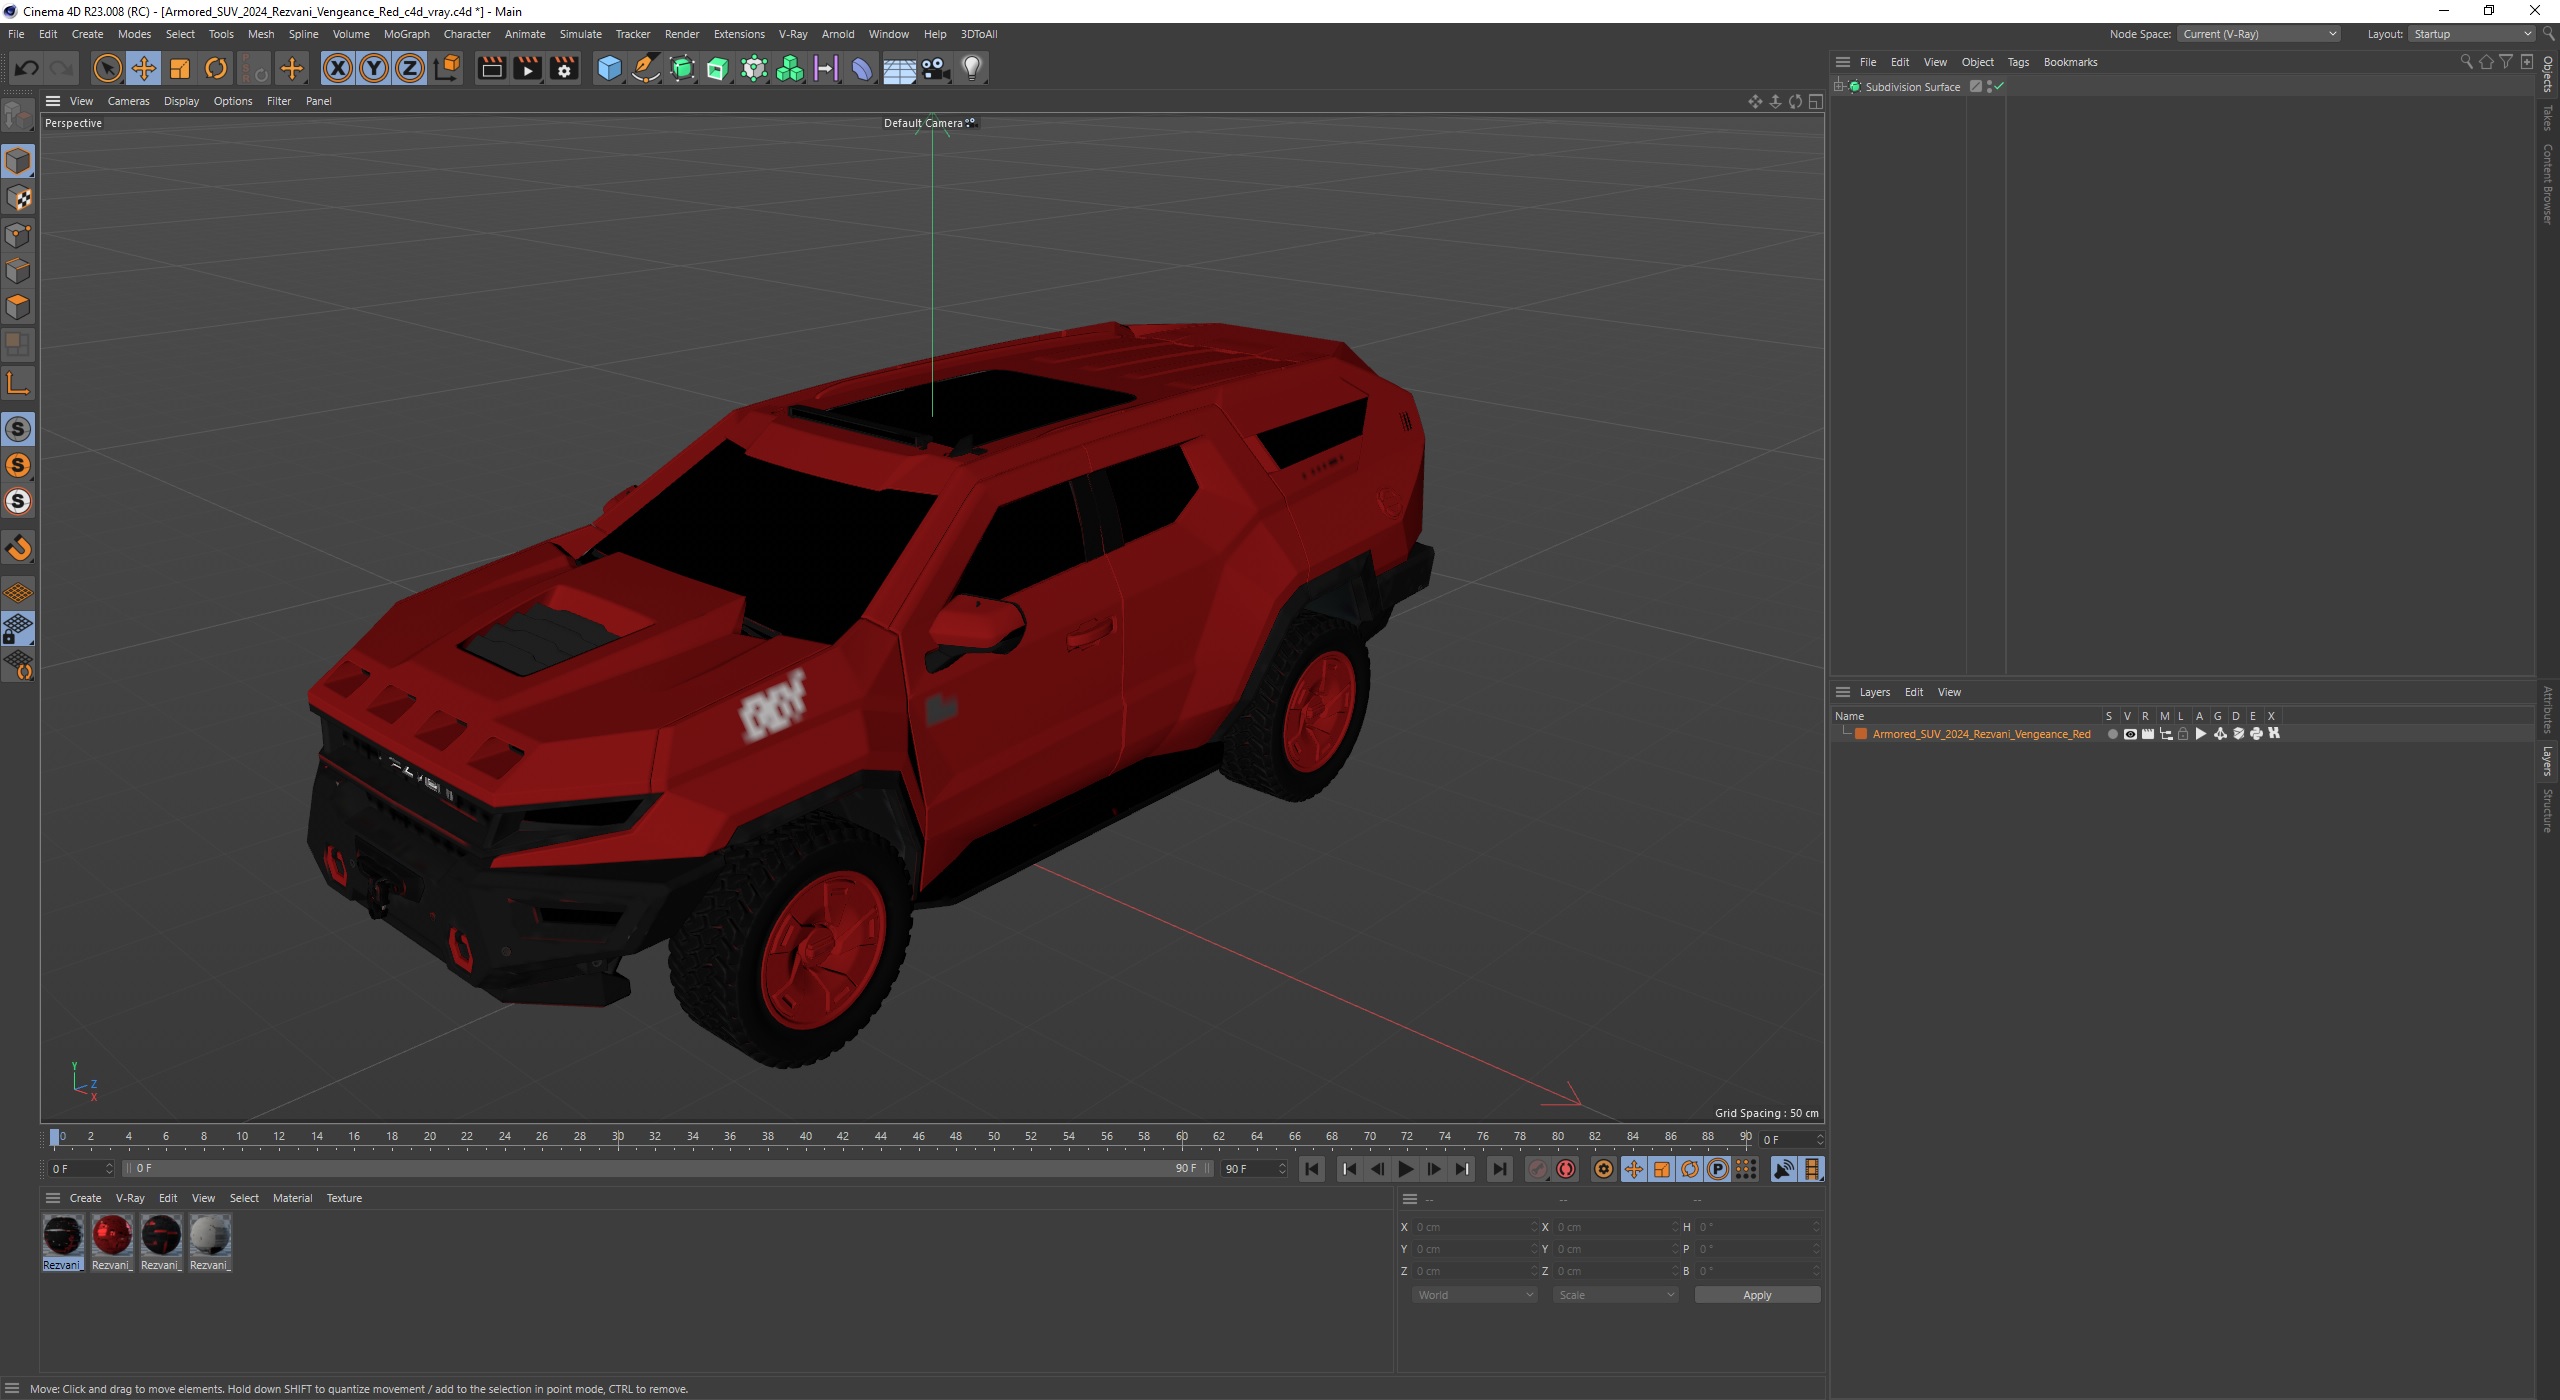Viewport: 2560px width, 1400px height.
Task: Open World coordinate dropdown
Action: [1475, 1295]
